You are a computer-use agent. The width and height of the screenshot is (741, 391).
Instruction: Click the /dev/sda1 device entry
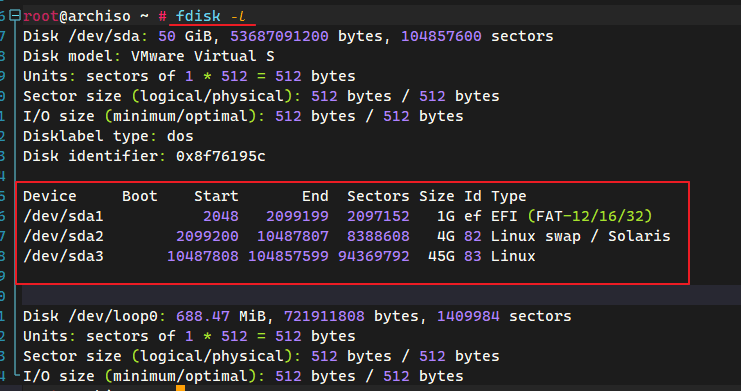63,217
